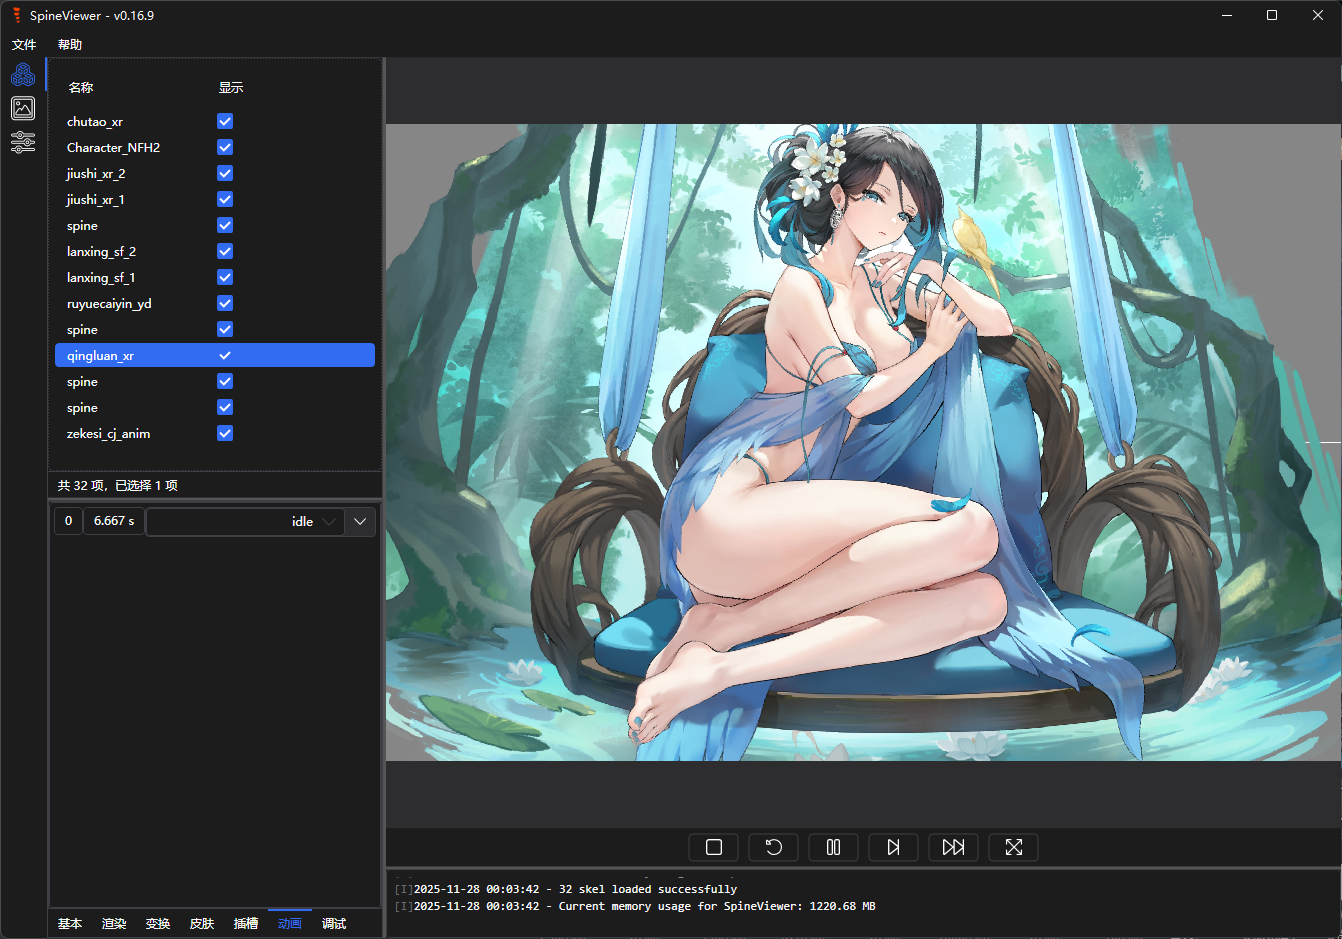Select the jiushi_xr_2 row
The height and width of the screenshot is (939, 1342).
215,173
